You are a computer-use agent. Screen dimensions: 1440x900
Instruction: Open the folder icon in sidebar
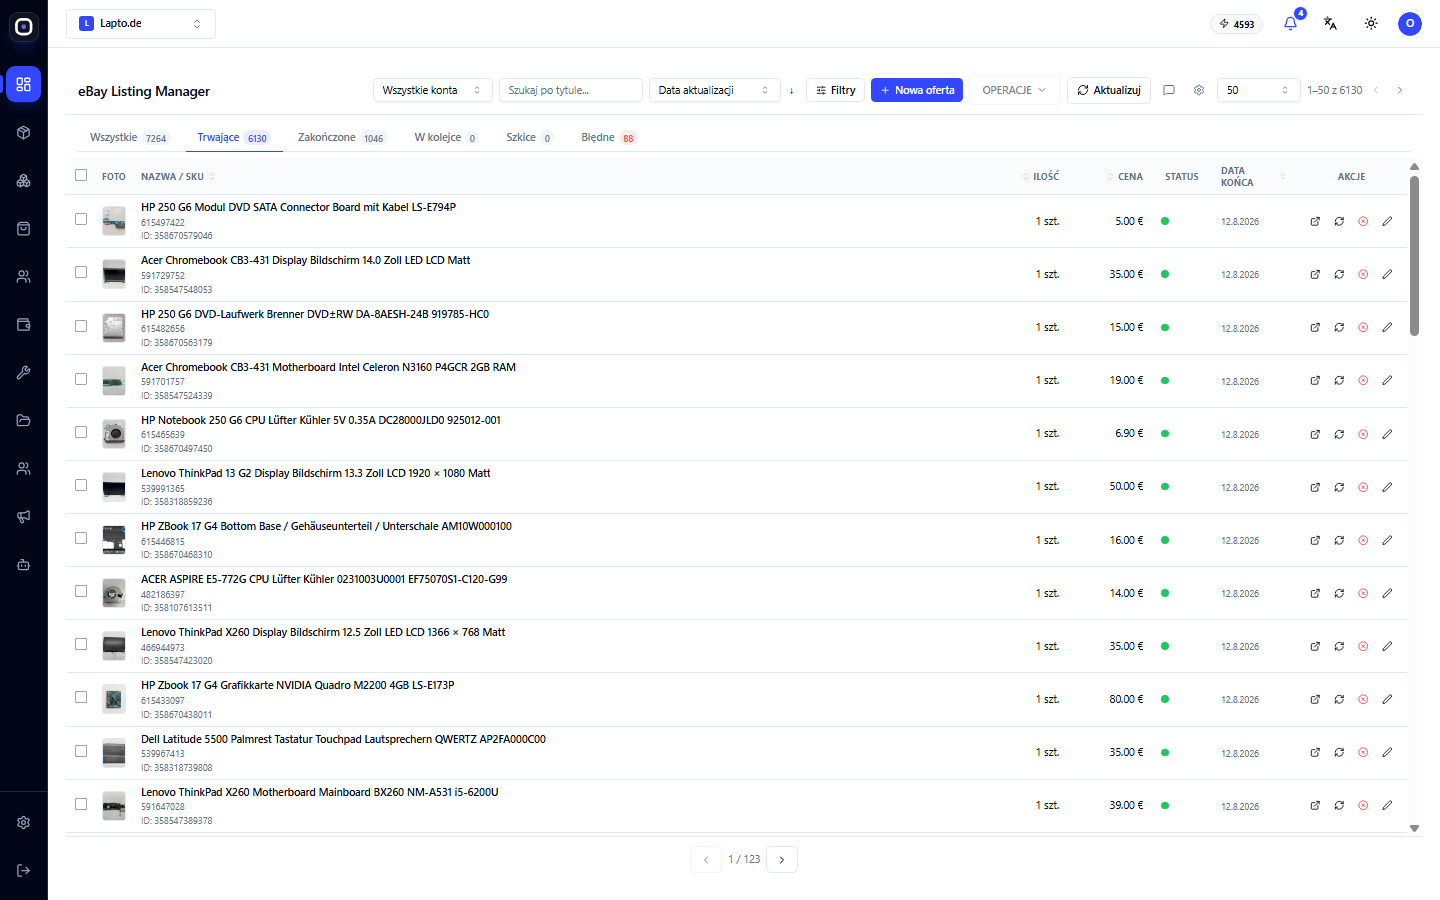[x=24, y=421]
